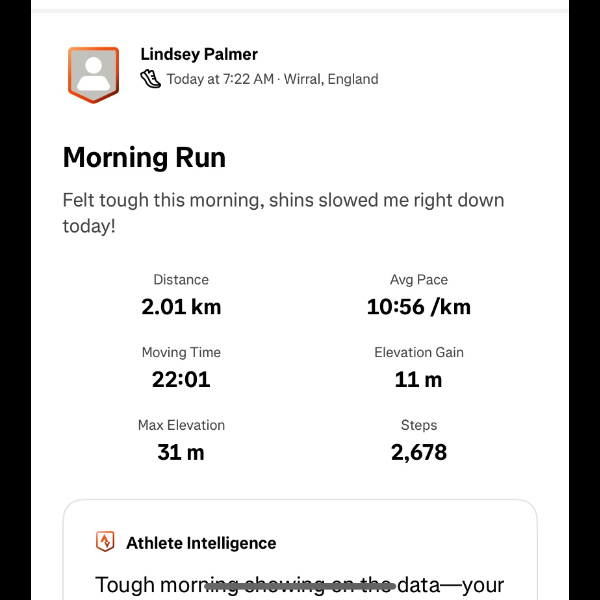Open the Athlete Intelligence heading
Viewport: 600px width, 600px height.
201,543
